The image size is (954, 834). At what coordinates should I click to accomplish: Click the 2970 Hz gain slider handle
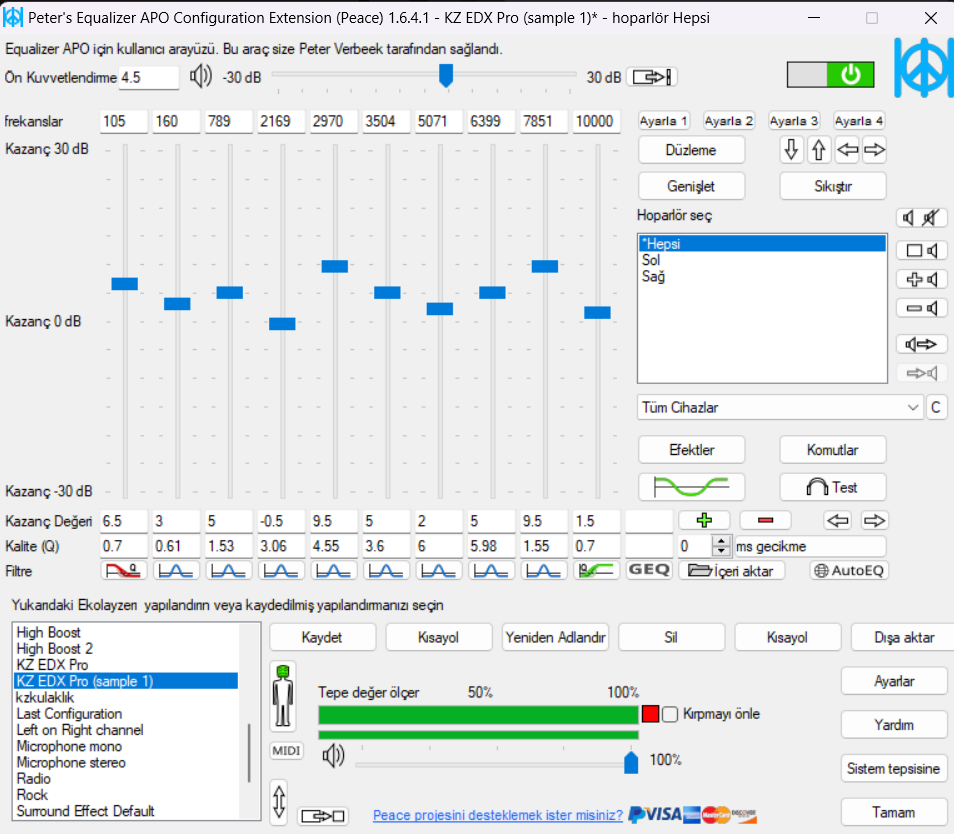click(335, 266)
